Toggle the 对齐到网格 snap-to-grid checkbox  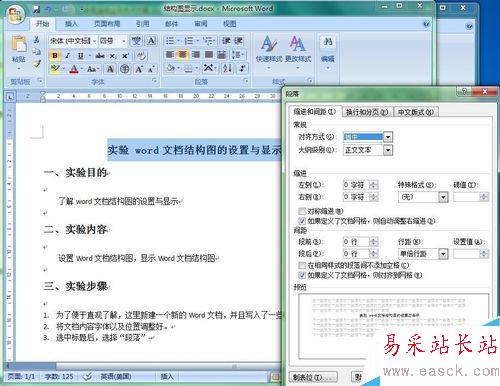click(x=302, y=275)
